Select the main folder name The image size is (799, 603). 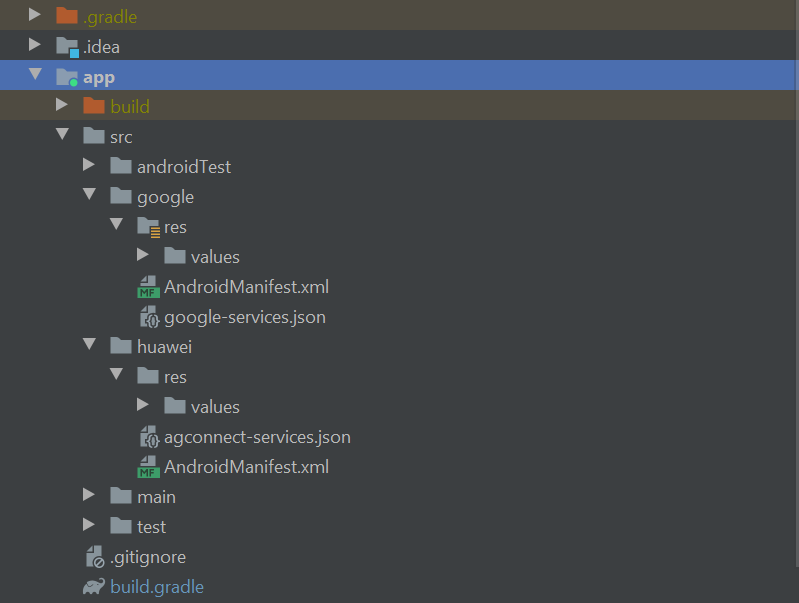tap(156, 496)
